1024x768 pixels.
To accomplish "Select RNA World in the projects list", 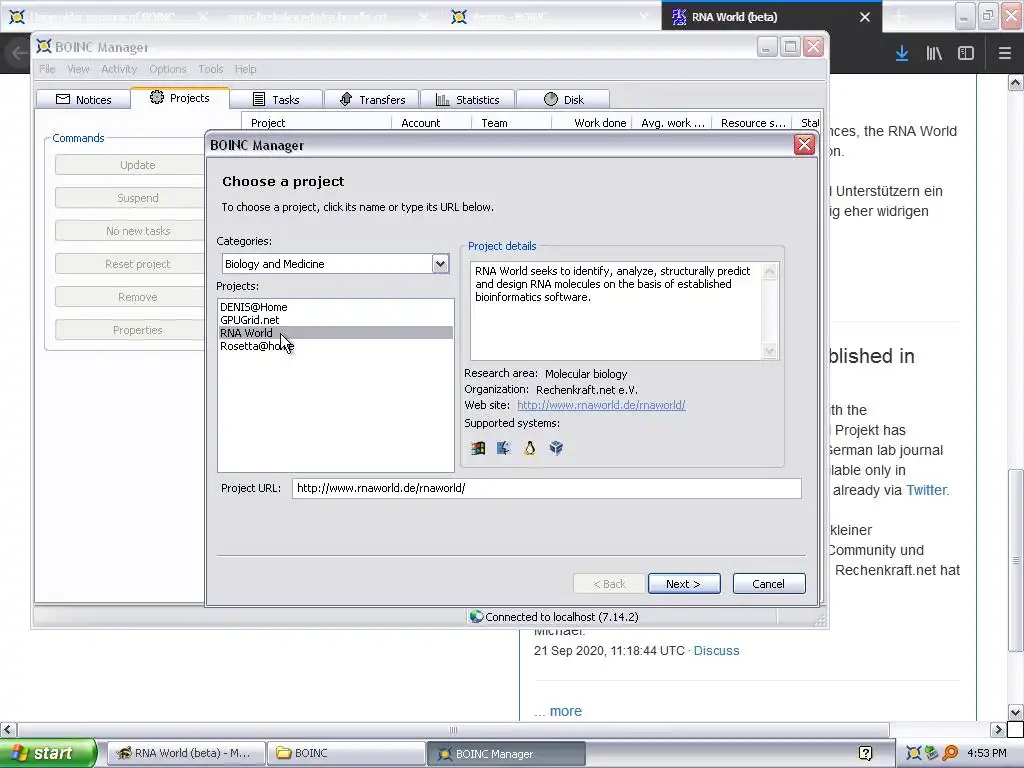I will click(x=336, y=333).
